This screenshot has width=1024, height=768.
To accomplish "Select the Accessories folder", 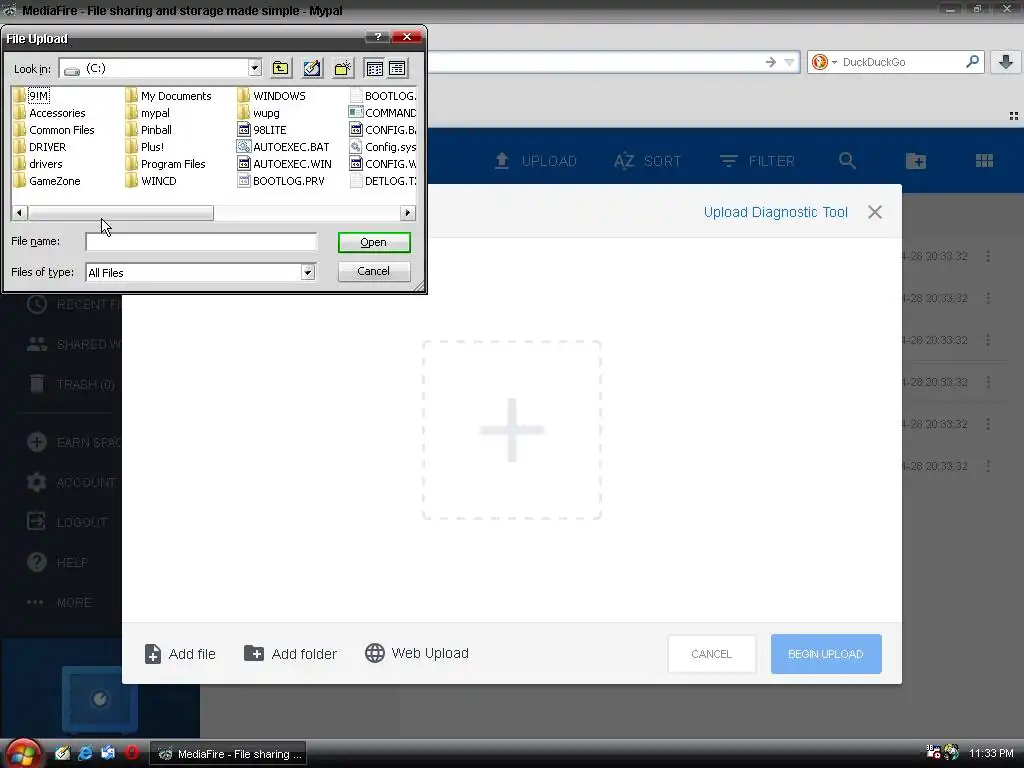I will [50, 113].
